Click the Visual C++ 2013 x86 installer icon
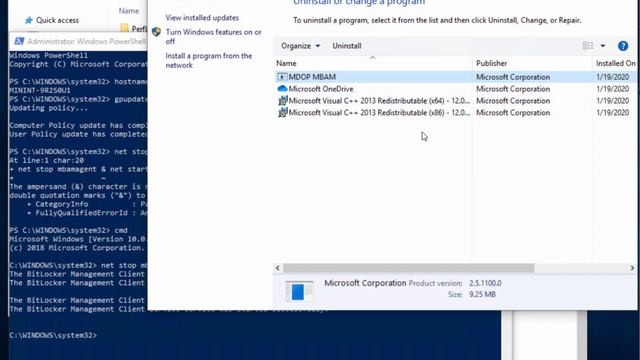 282,112
